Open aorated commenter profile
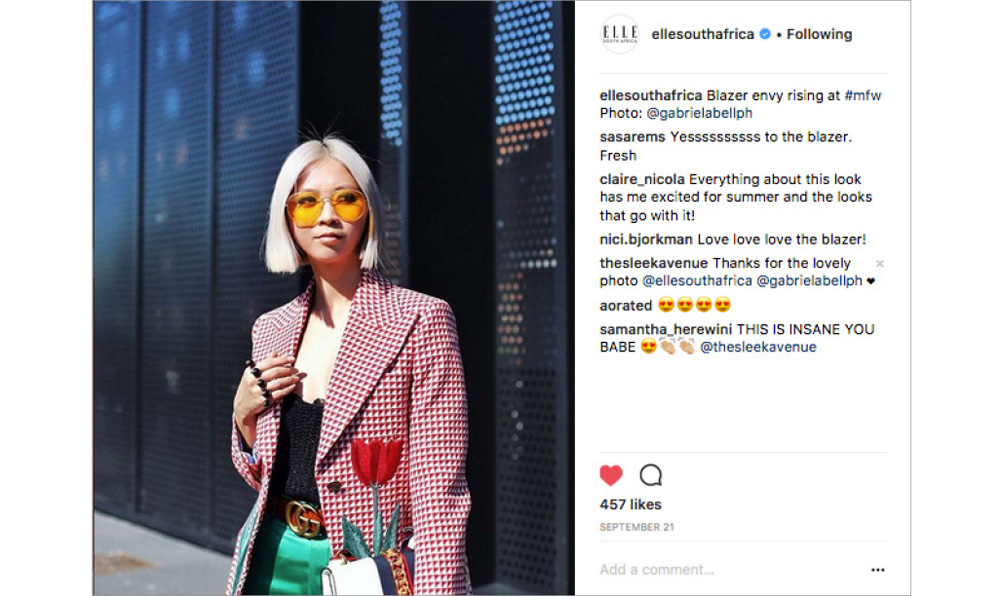Screen dimensions: 1000x596 625,306
